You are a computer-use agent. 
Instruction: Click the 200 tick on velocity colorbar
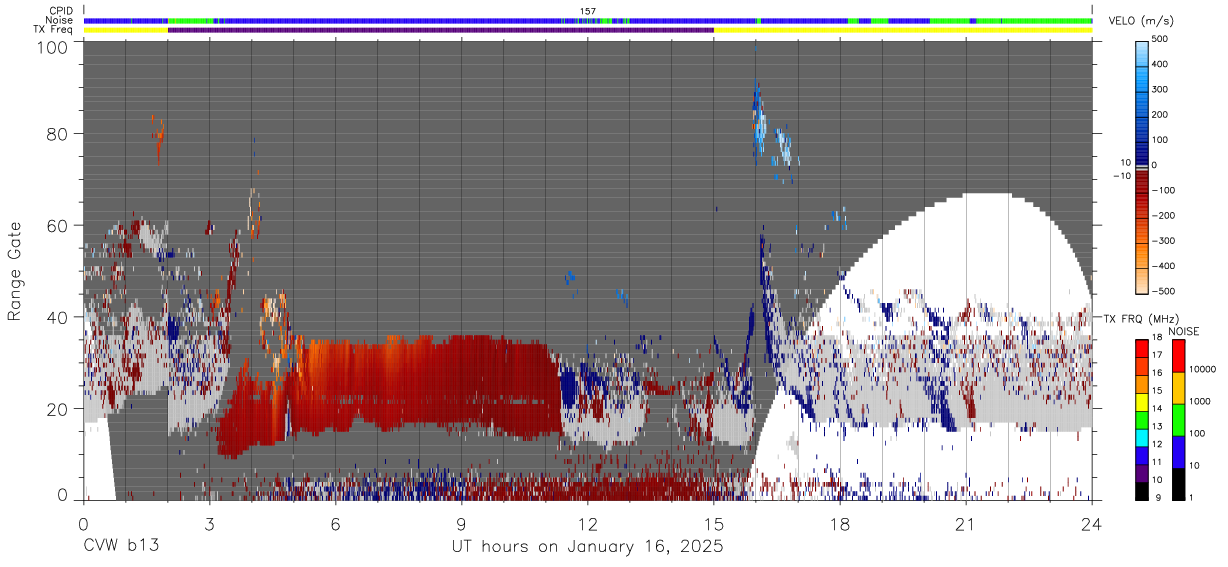pyautogui.click(x=1161, y=114)
